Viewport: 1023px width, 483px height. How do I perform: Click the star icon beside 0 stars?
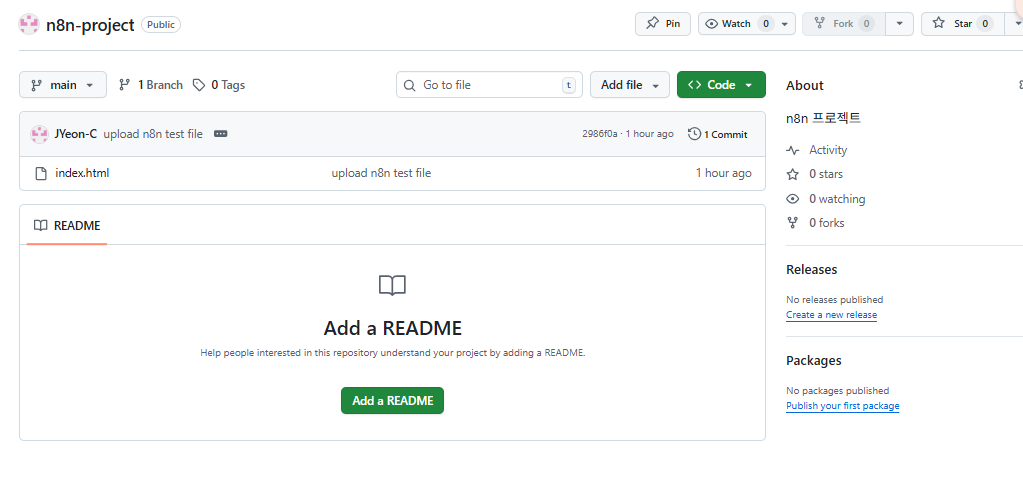793,174
